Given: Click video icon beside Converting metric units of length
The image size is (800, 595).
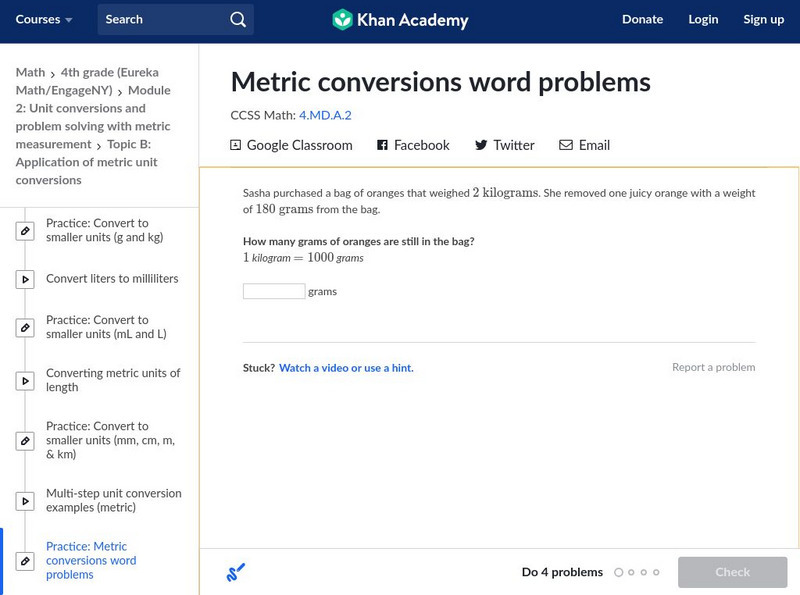Looking at the screenshot, I should [x=25, y=381].
